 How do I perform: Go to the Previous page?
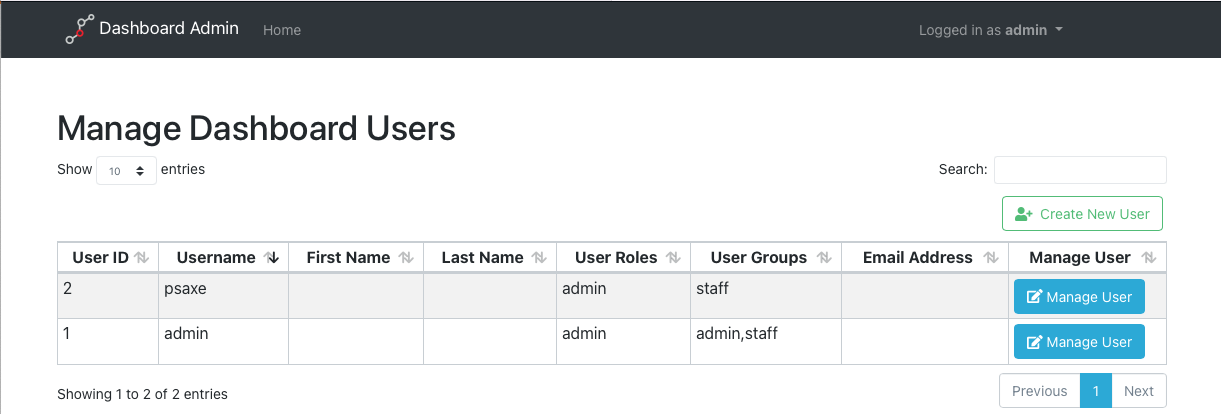point(1040,391)
